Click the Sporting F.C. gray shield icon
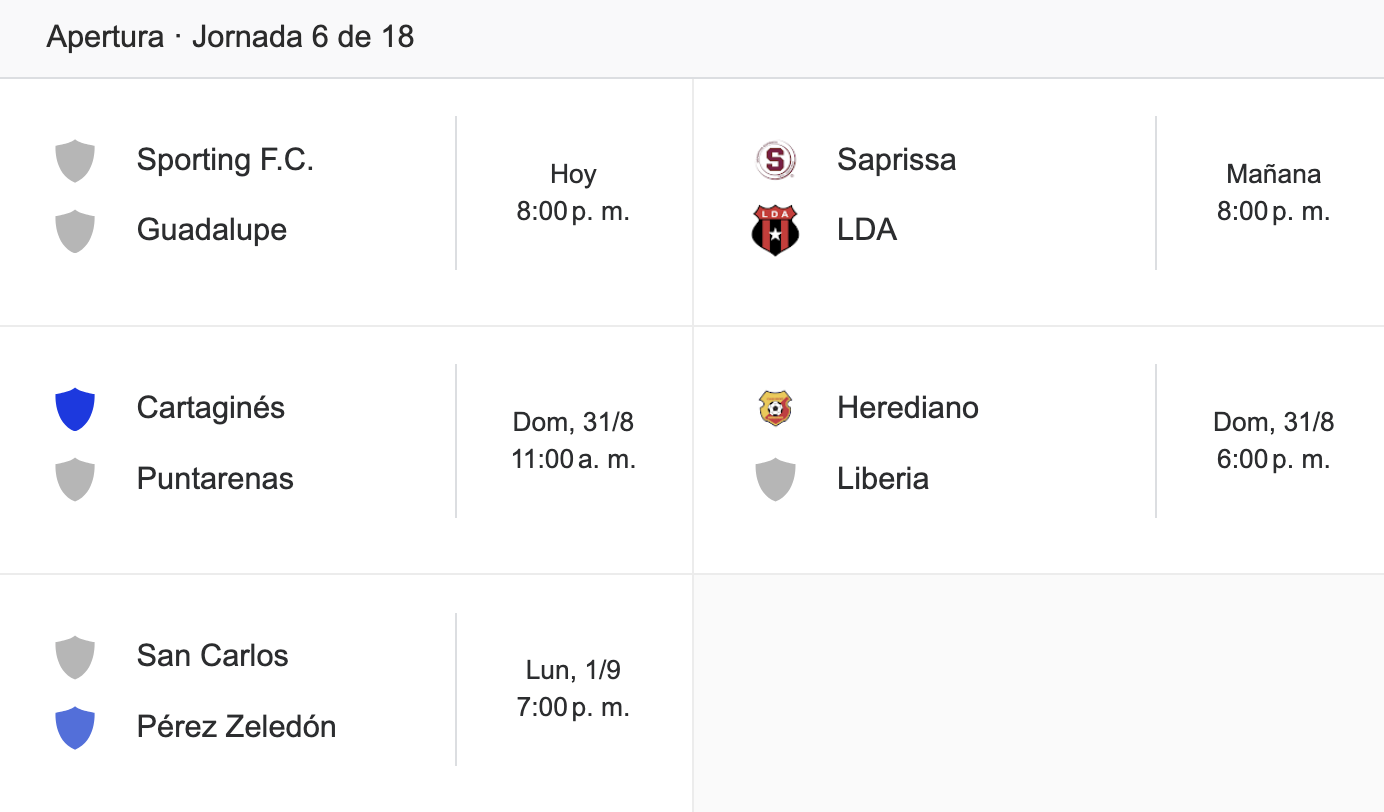This screenshot has width=1384, height=812. click(75, 161)
